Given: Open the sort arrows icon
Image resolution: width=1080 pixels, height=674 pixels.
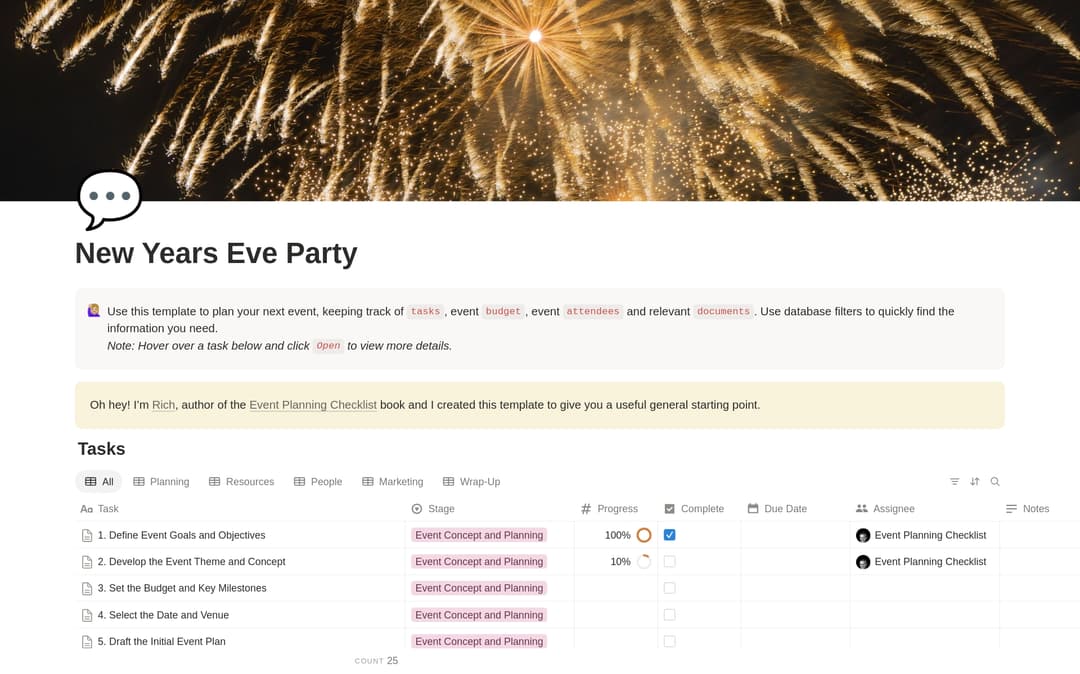Looking at the screenshot, I should [975, 482].
